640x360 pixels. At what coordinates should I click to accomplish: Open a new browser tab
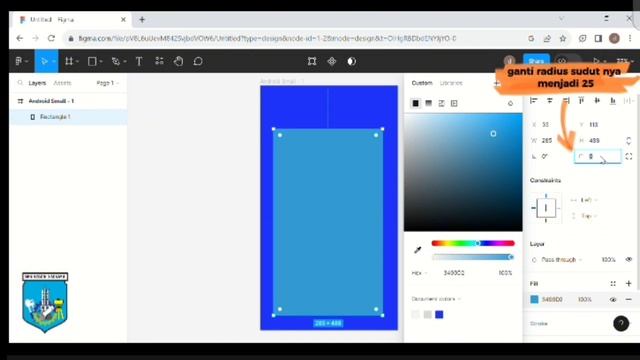142,20
